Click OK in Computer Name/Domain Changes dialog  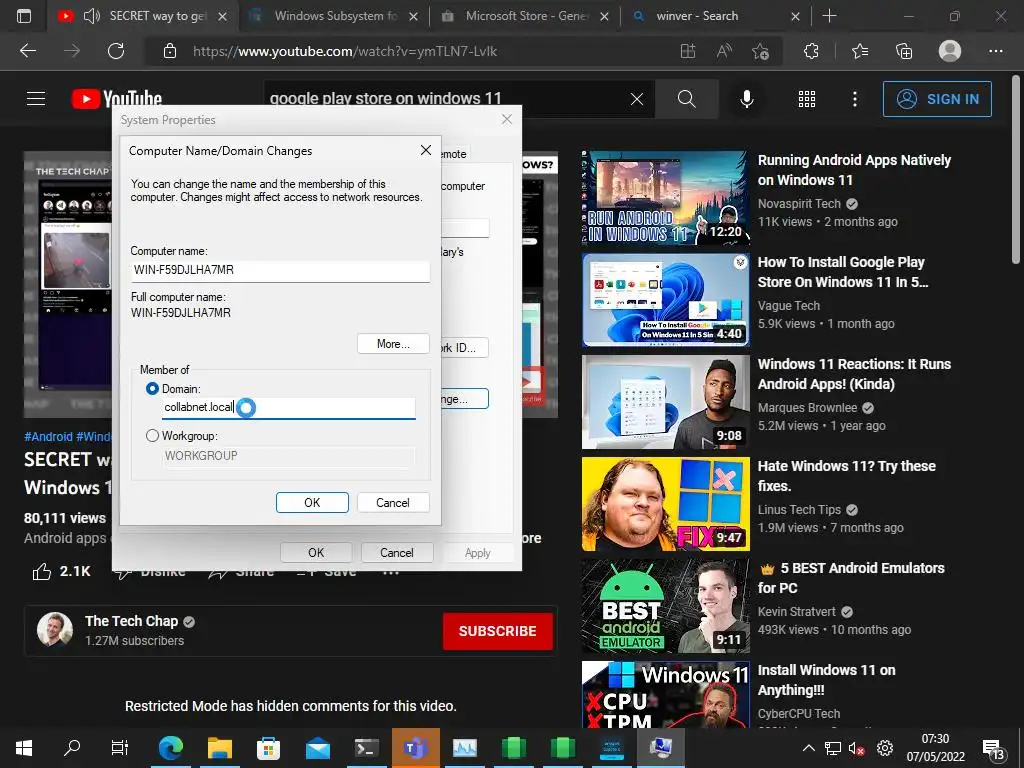(x=312, y=503)
